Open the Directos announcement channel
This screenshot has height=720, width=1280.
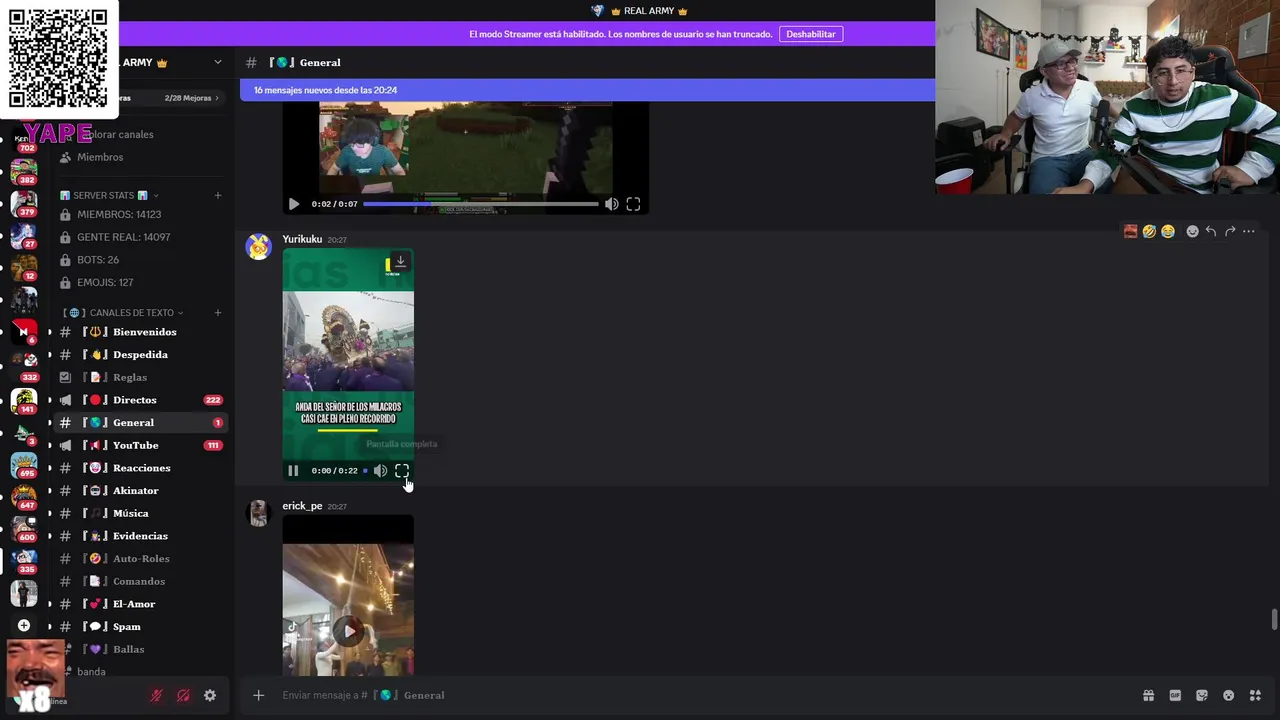[140, 400]
